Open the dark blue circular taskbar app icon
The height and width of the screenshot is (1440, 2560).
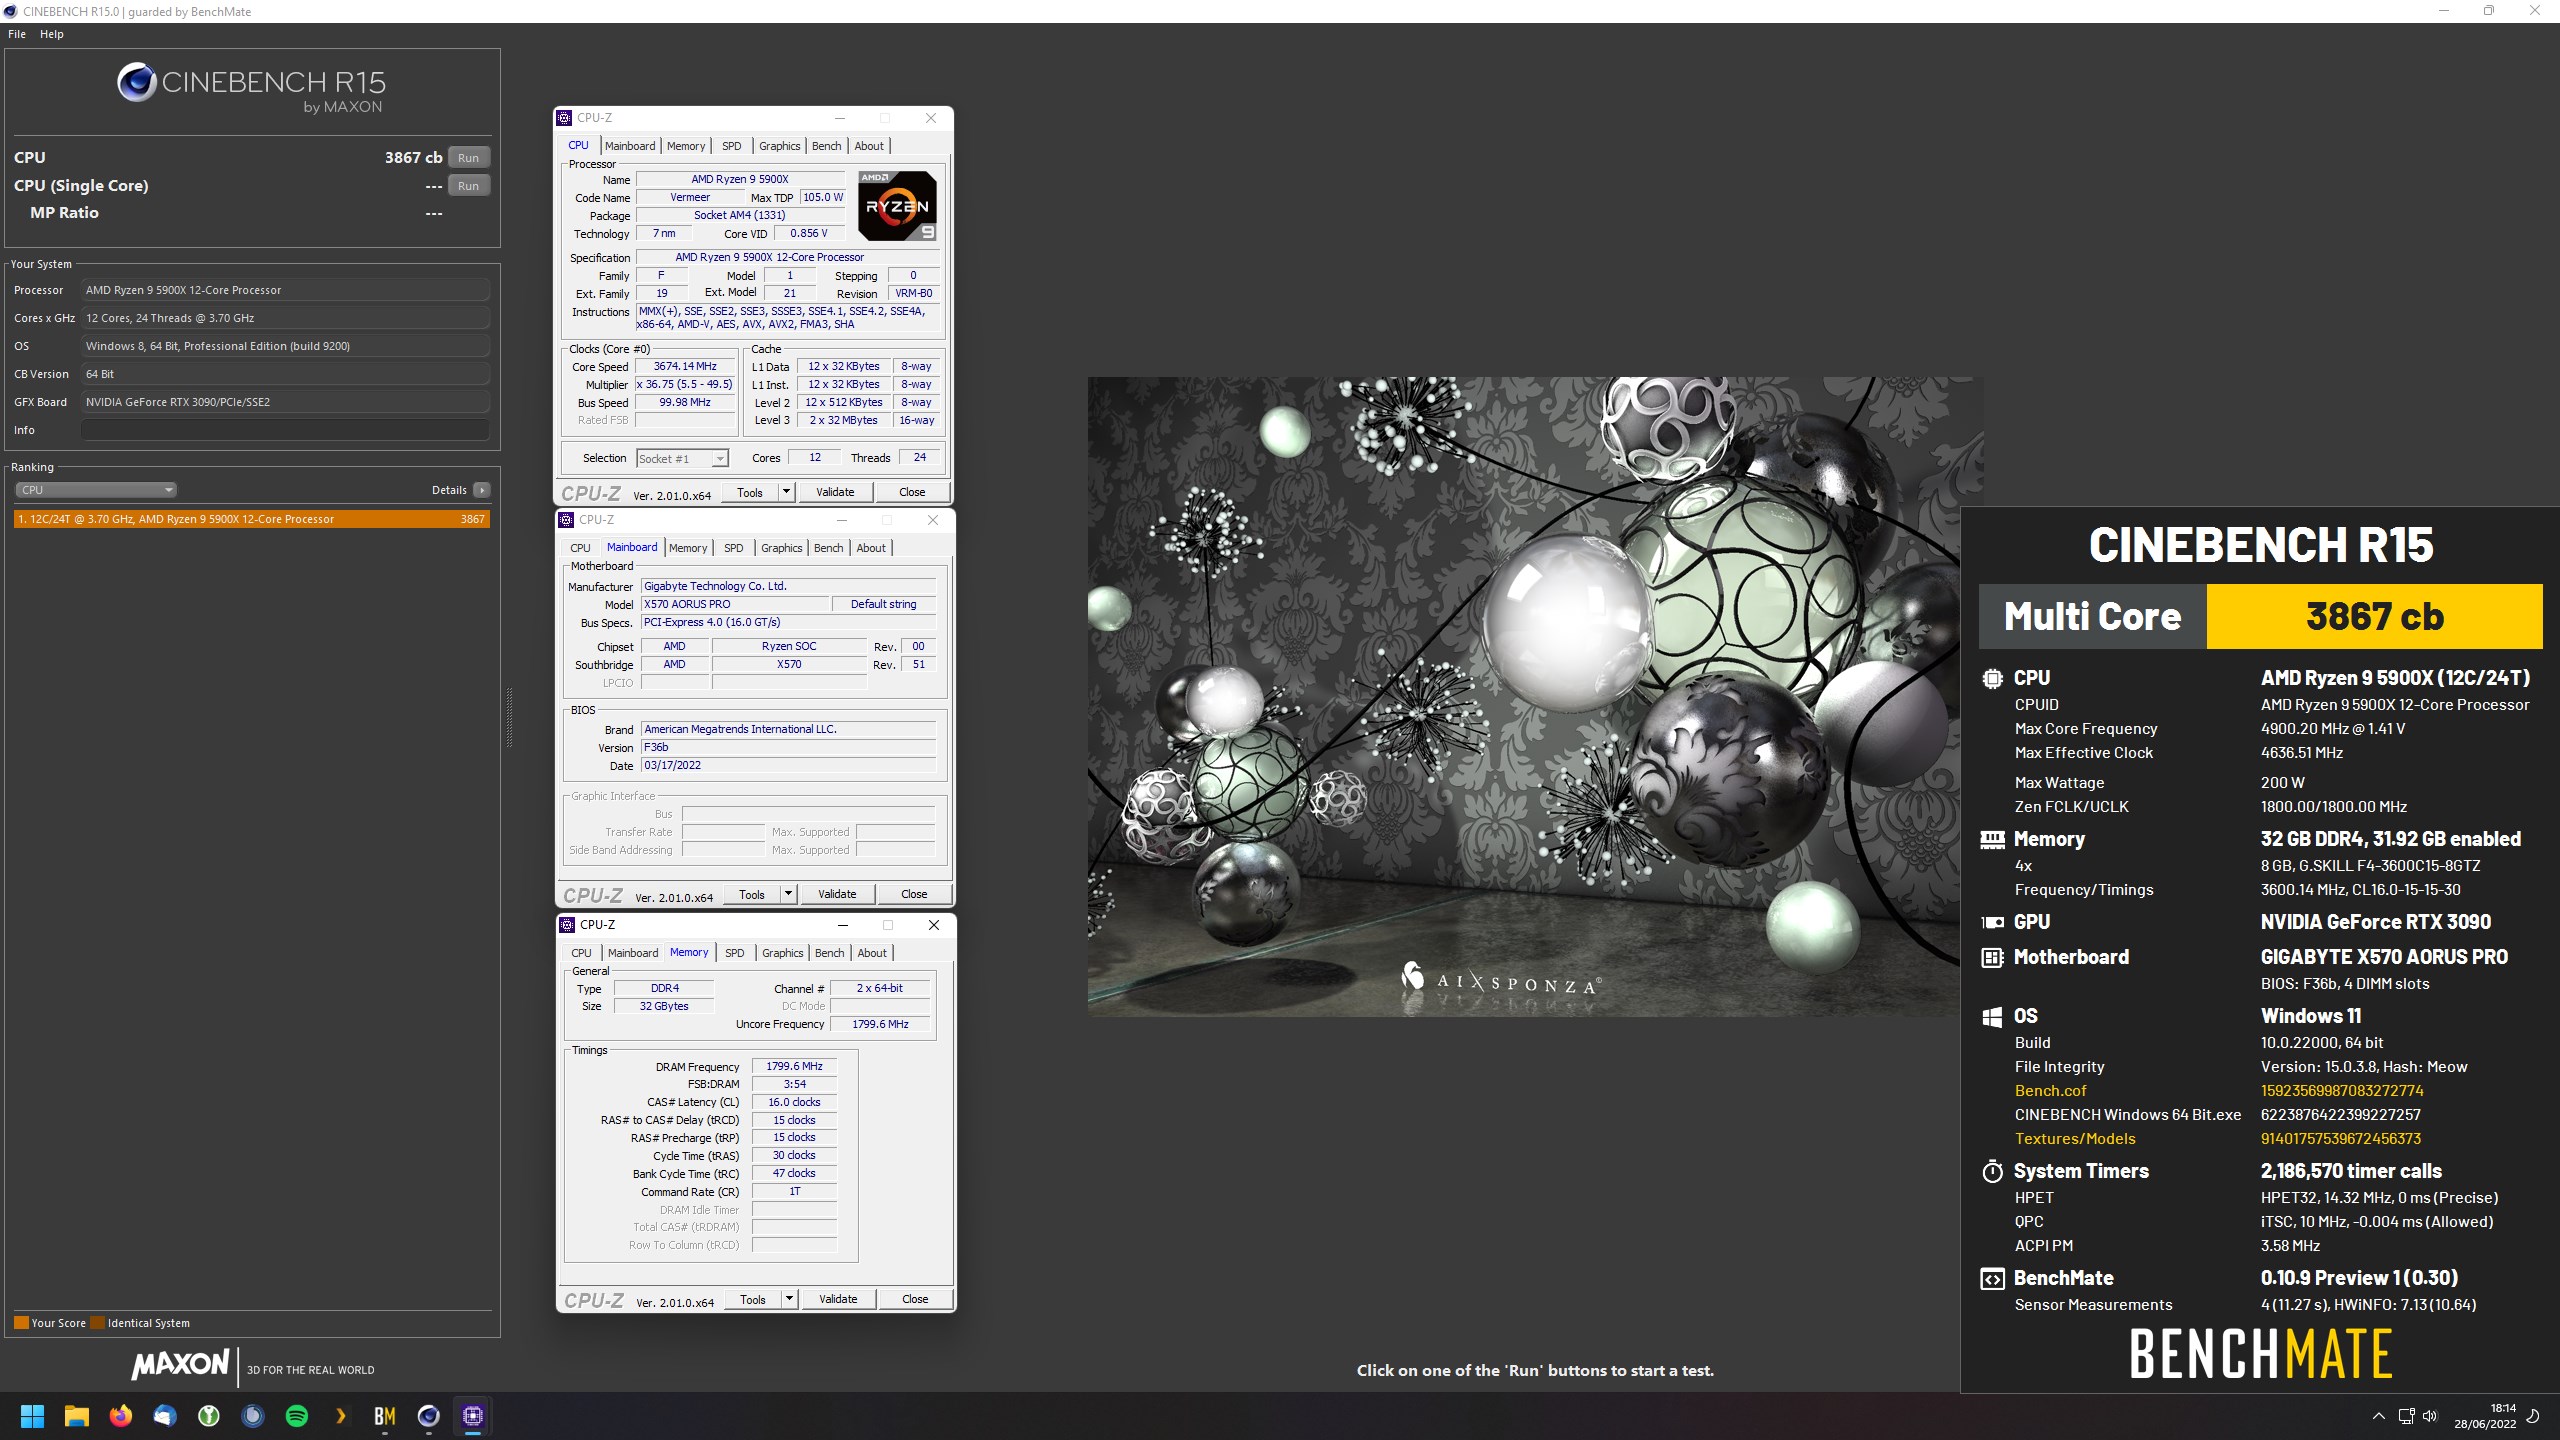(253, 1416)
